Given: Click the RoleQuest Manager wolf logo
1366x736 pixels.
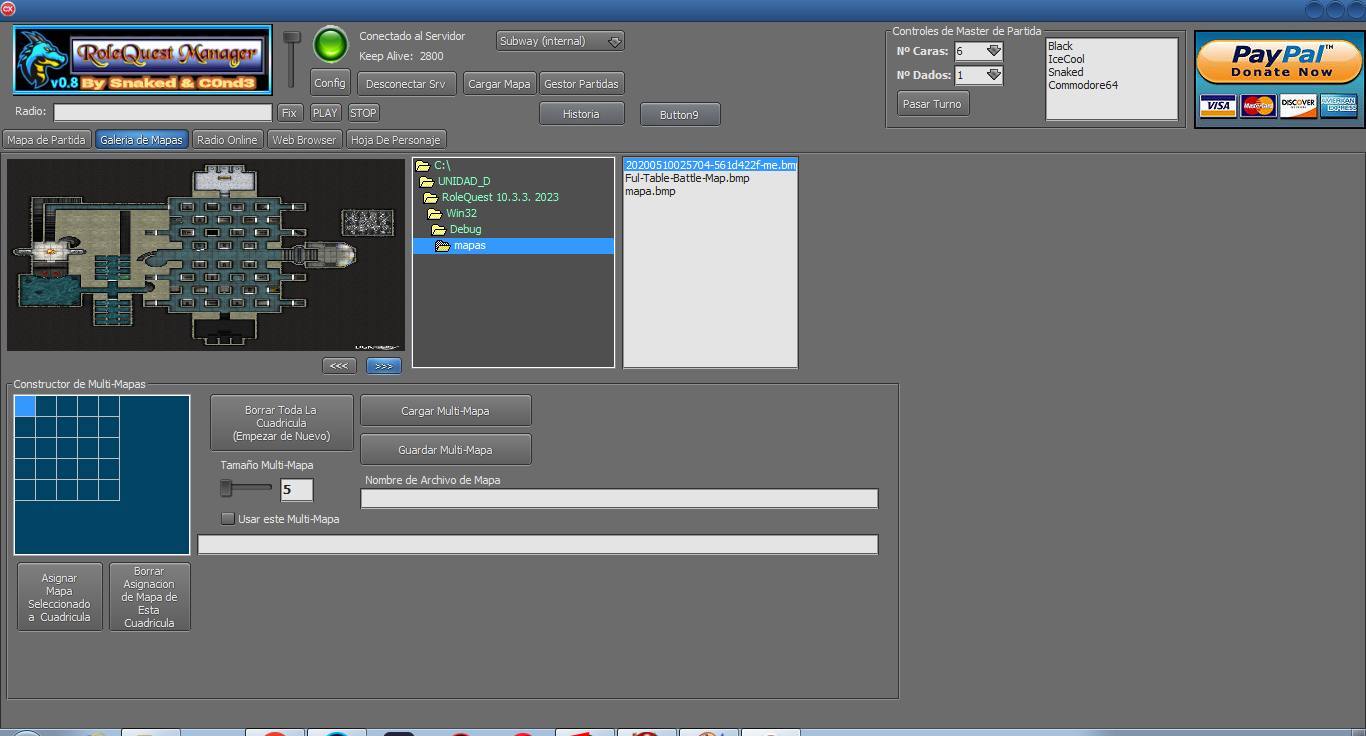Looking at the screenshot, I should (x=40, y=60).
